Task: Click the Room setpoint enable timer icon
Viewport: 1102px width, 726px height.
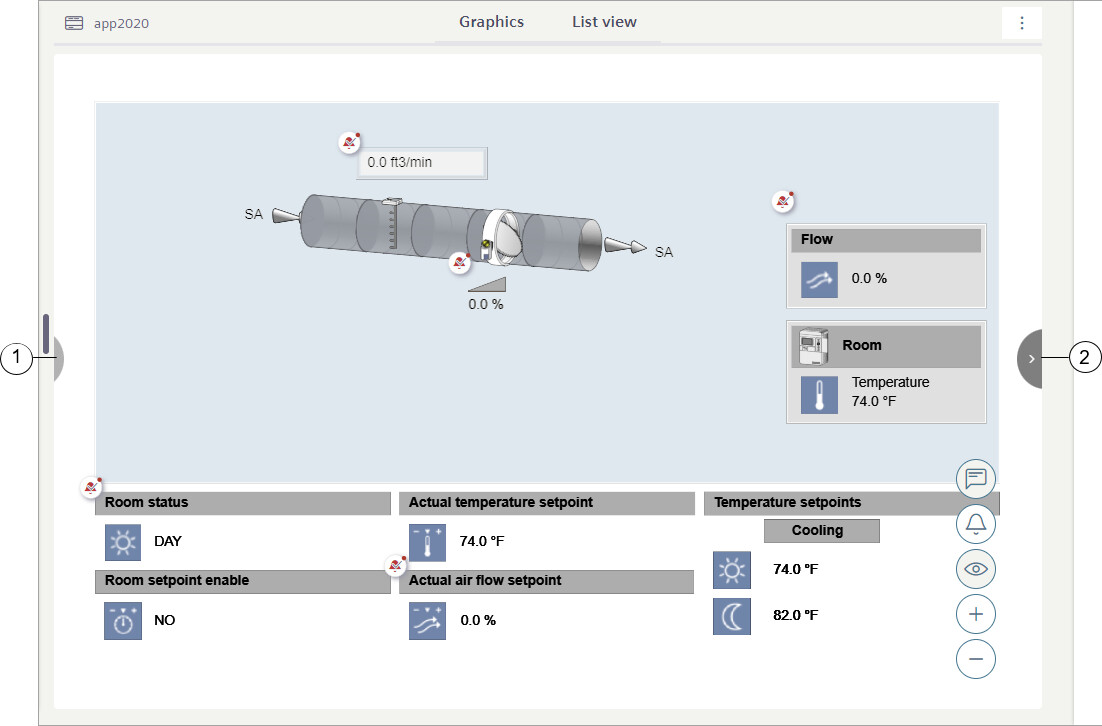Action: 123,621
